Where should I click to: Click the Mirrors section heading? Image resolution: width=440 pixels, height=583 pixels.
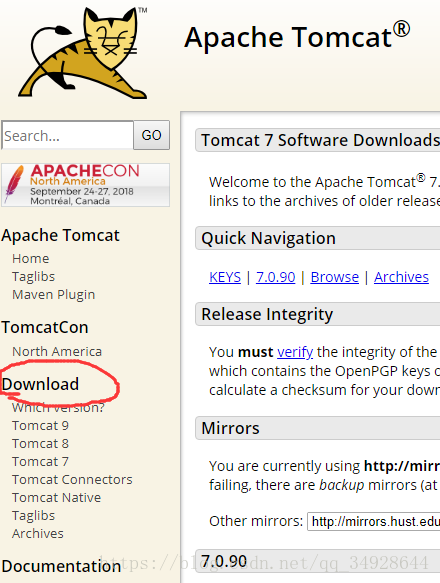(230, 428)
